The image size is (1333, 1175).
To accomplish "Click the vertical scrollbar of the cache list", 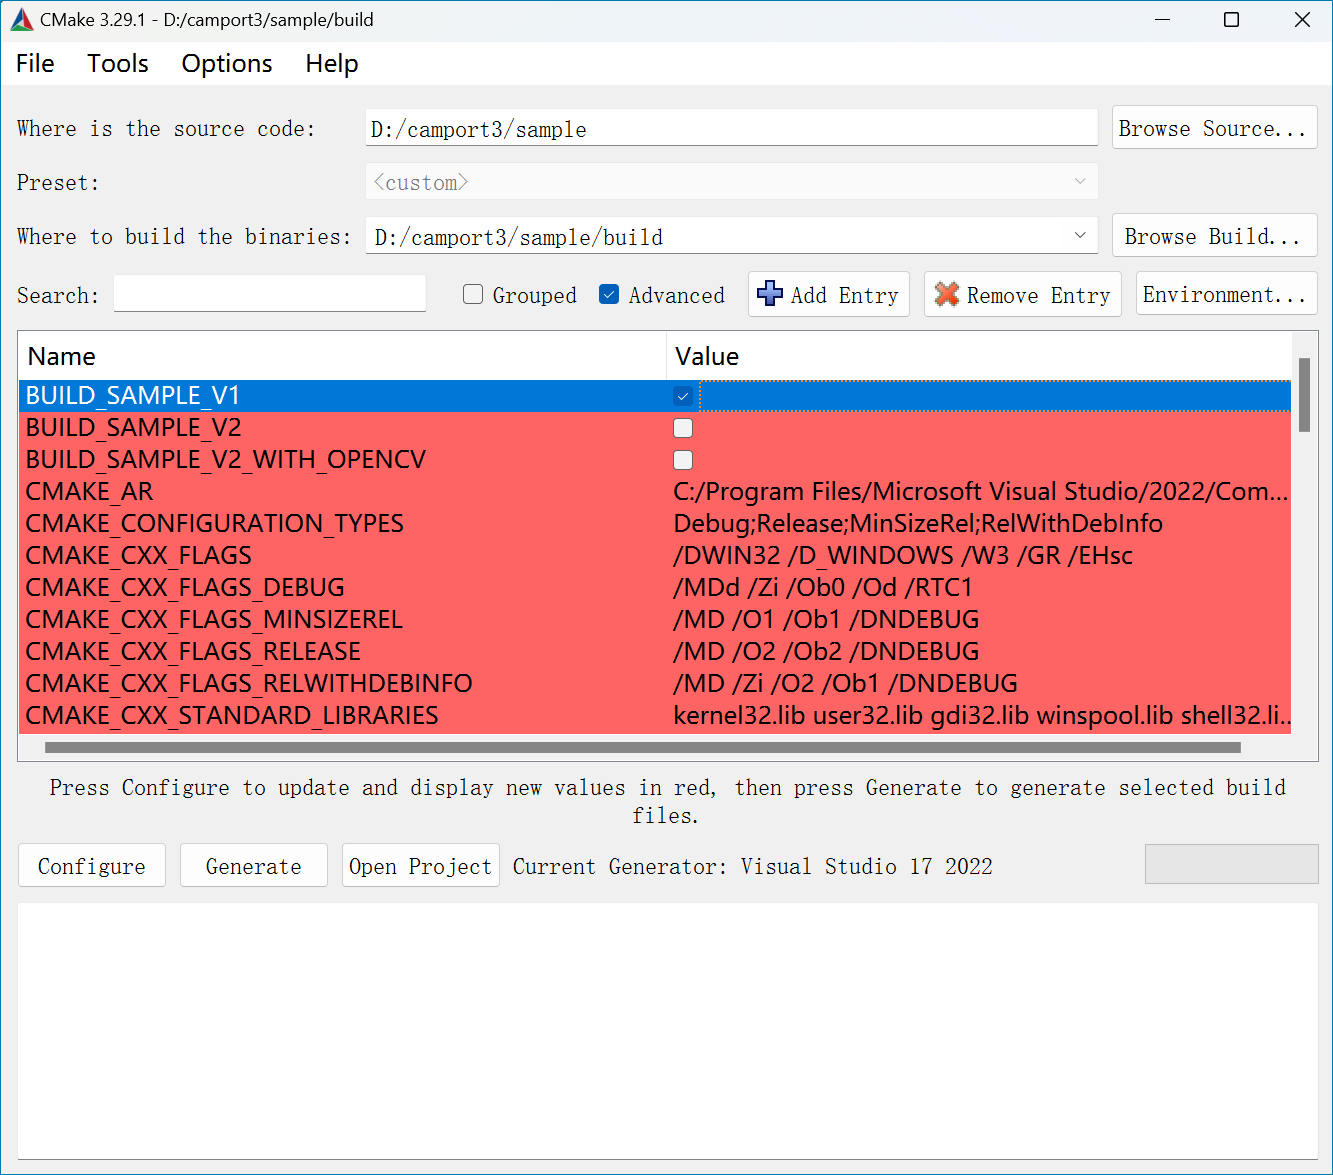I will pyautogui.click(x=1304, y=395).
